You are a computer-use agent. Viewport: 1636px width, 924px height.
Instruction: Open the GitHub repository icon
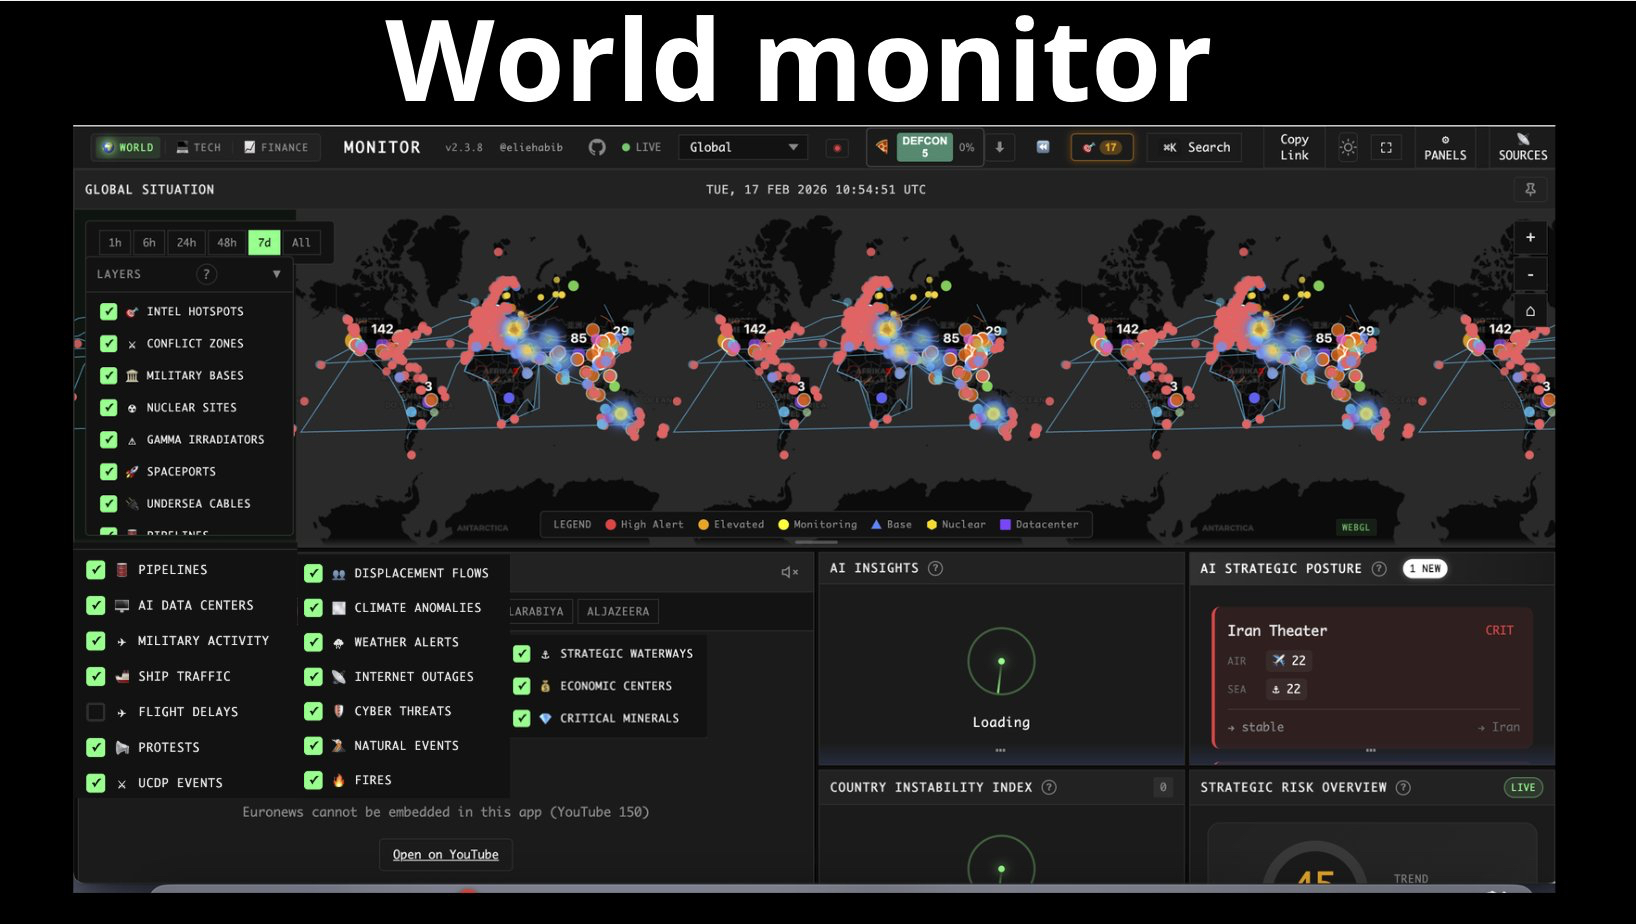[x=597, y=147]
